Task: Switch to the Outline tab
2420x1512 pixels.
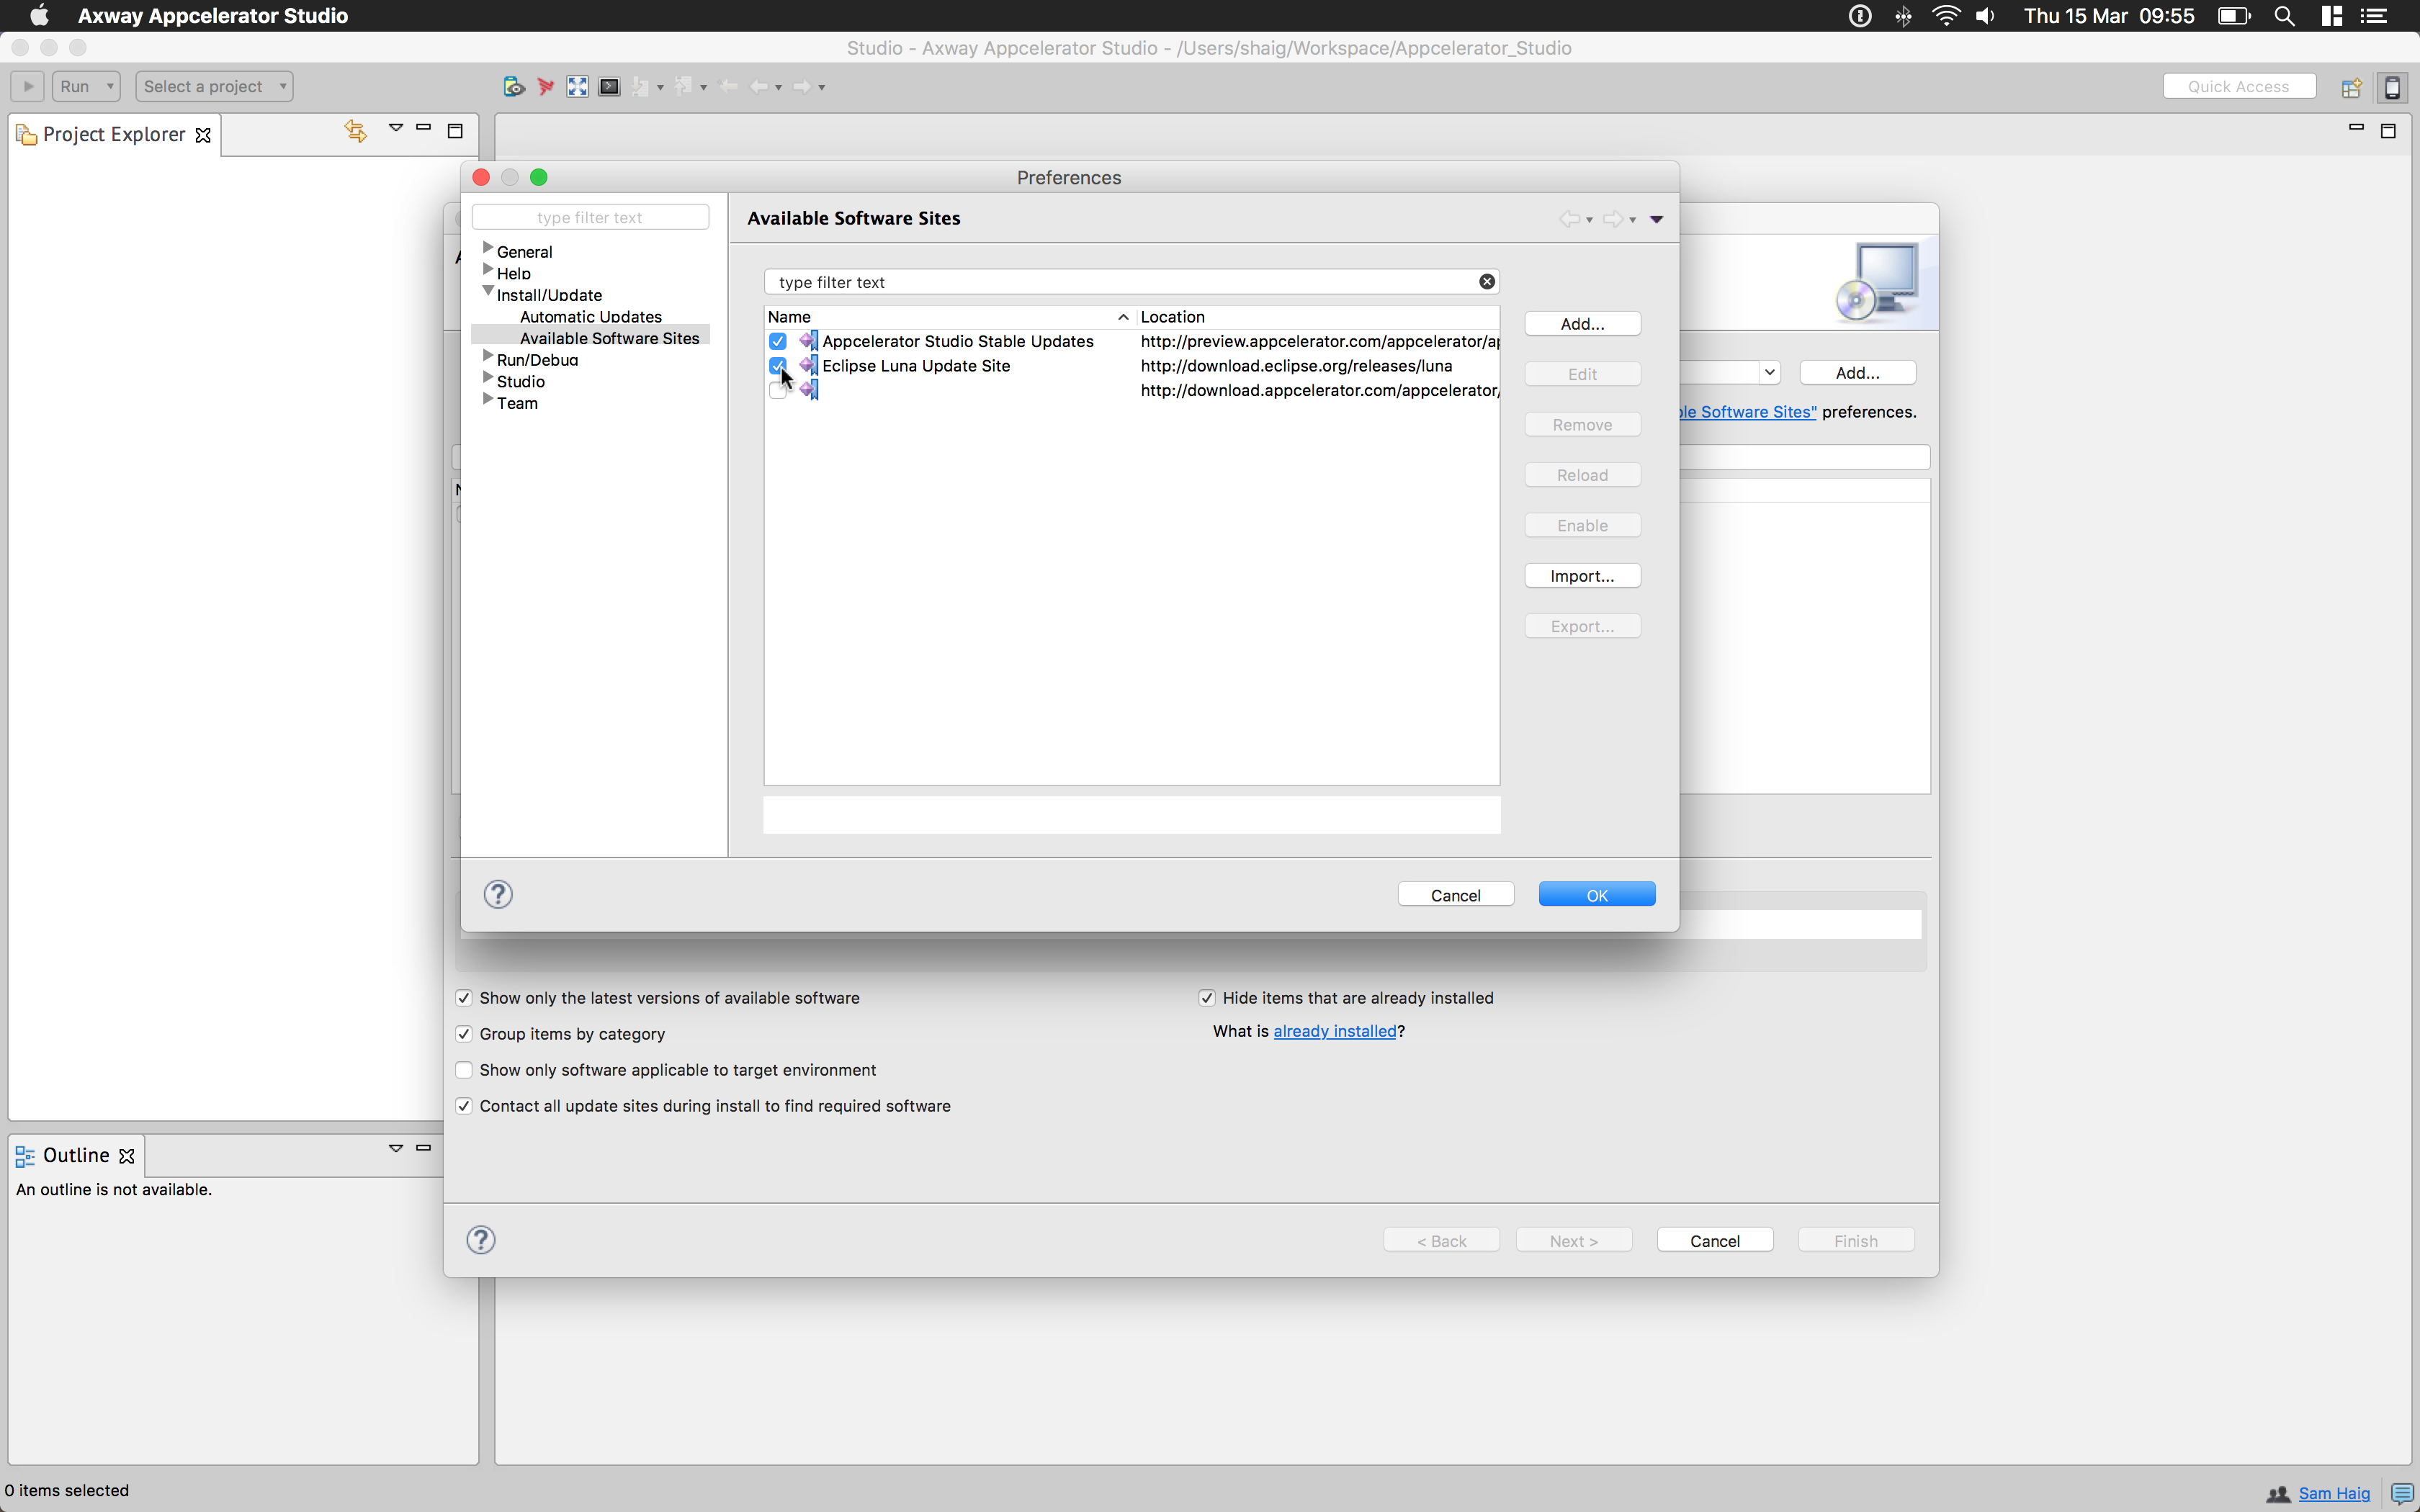Action: (x=76, y=1156)
